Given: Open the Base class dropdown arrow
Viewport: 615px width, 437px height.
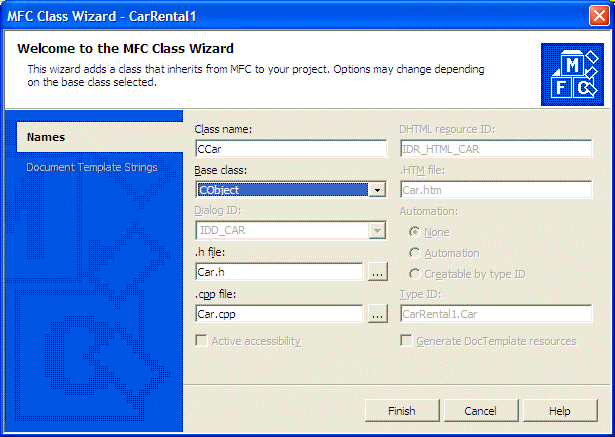Looking at the screenshot, I should click(377, 190).
